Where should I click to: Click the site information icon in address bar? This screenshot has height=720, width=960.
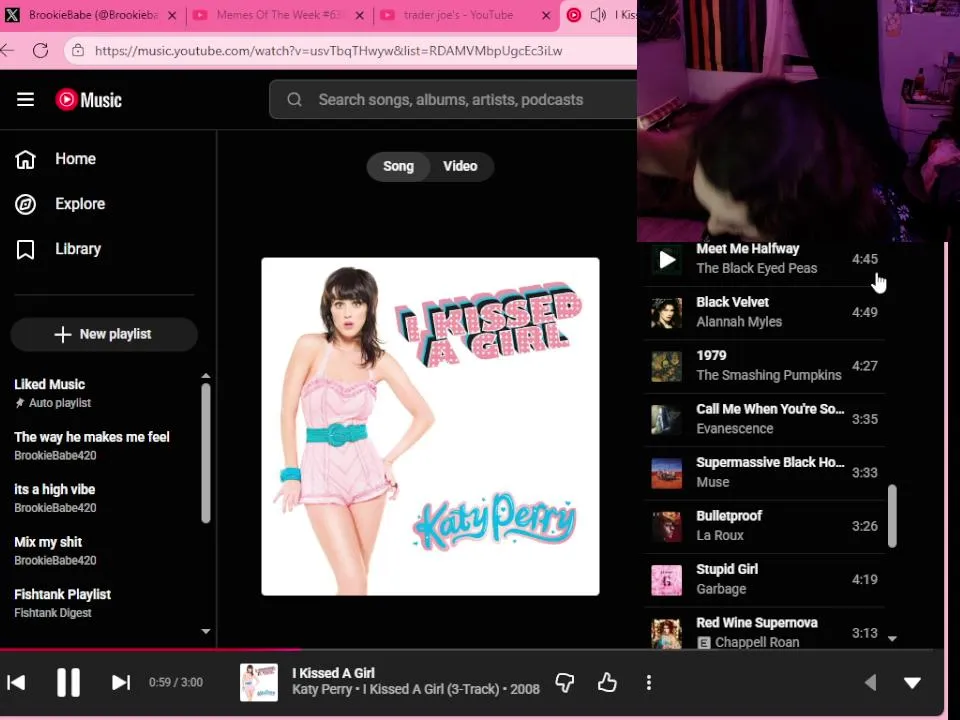pos(78,50)
